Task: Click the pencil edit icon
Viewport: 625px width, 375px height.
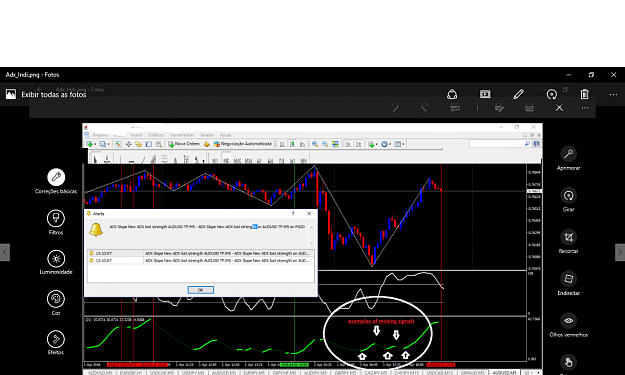Action: (x=518, y=94)
